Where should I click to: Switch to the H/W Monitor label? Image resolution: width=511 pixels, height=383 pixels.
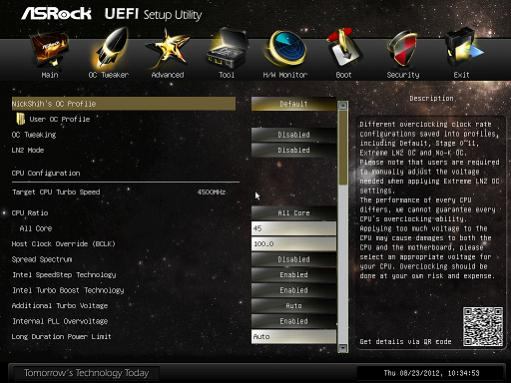[285, 75]
